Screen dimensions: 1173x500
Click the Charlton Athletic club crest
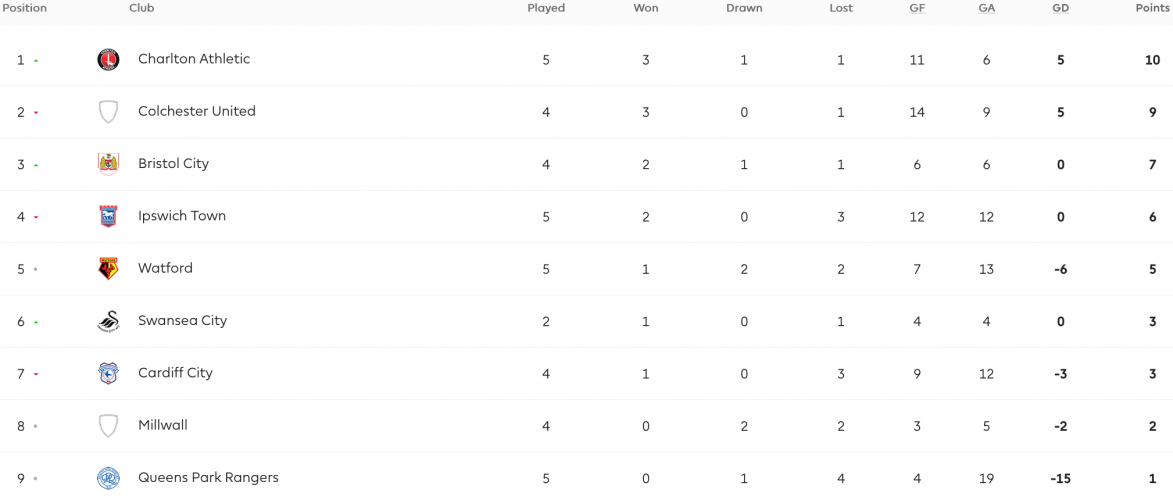point(108,59)
